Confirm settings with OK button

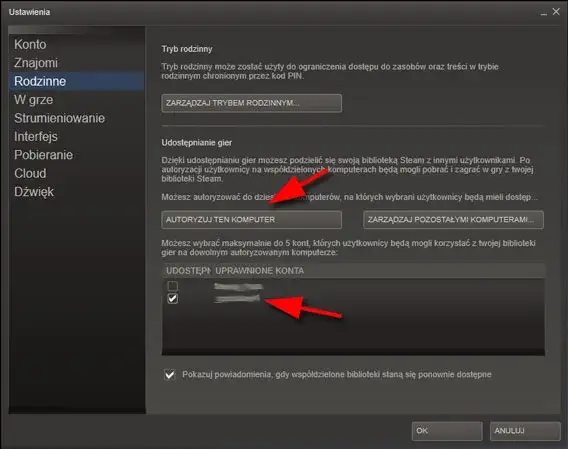(x=447, y=431)
